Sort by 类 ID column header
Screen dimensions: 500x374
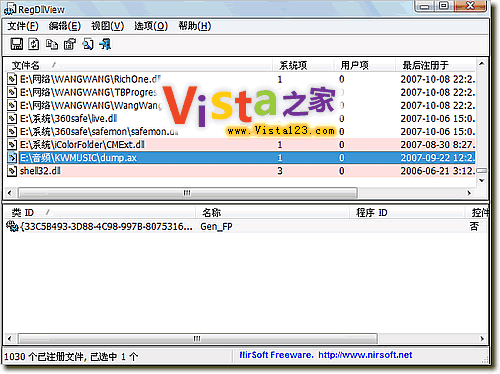99,212
